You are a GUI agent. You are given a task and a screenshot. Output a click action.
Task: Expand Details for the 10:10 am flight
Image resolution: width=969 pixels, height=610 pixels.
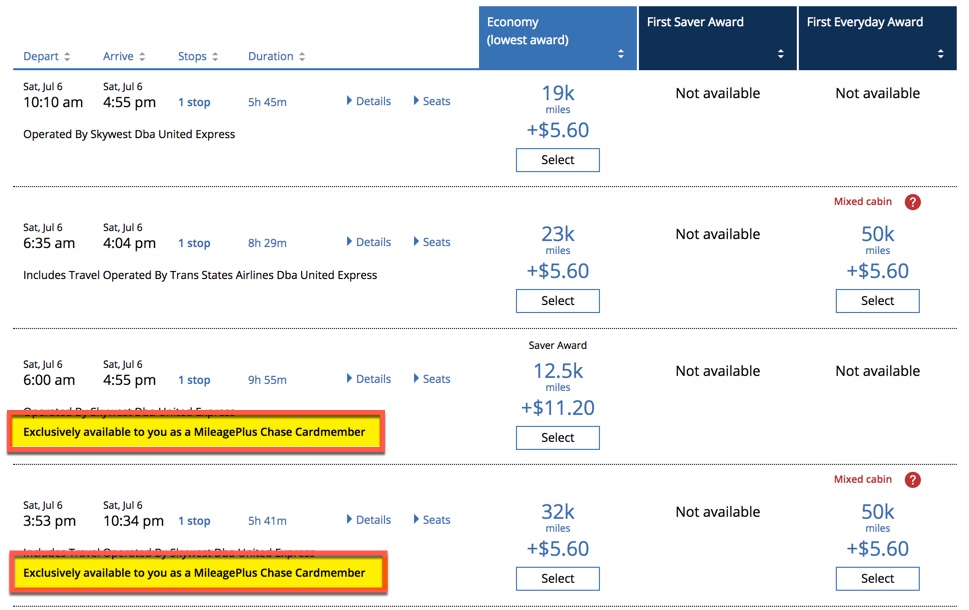coord(369,101)
